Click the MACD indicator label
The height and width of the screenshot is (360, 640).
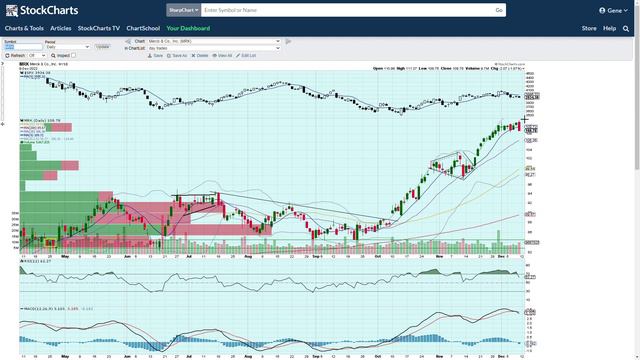click(x=57, y=309)
